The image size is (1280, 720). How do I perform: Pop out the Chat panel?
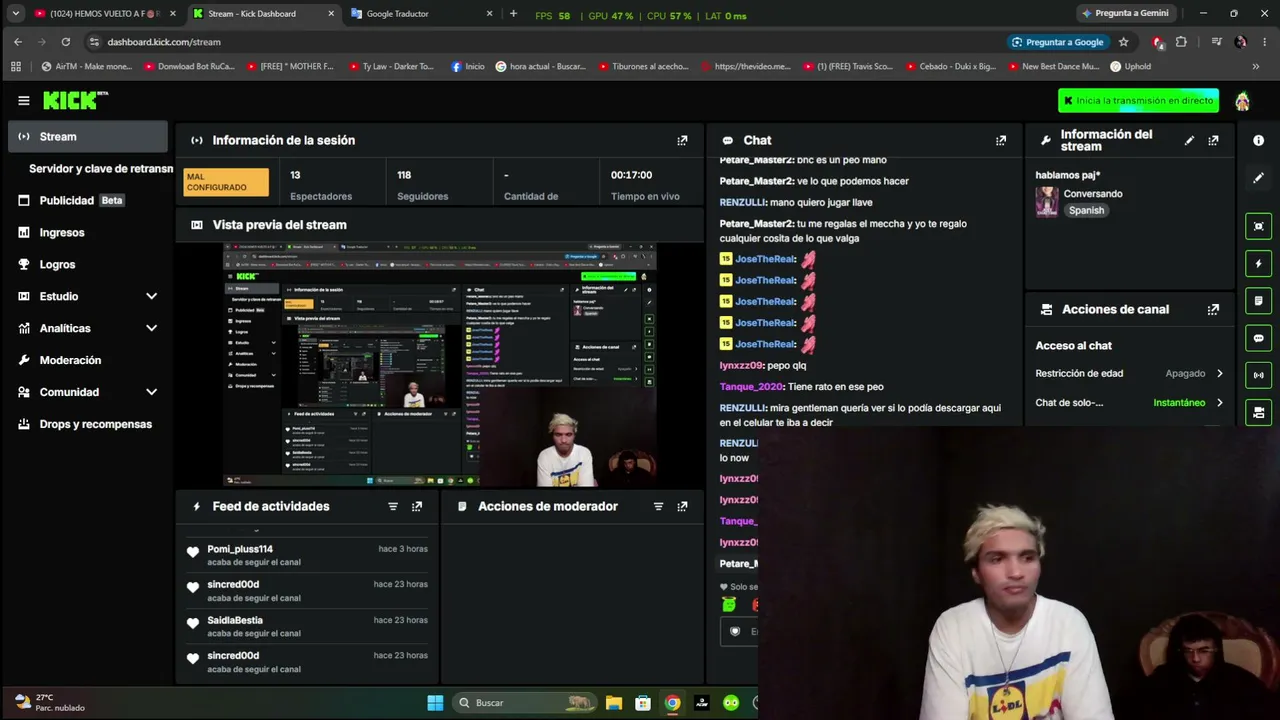(x=1001, y=141)
